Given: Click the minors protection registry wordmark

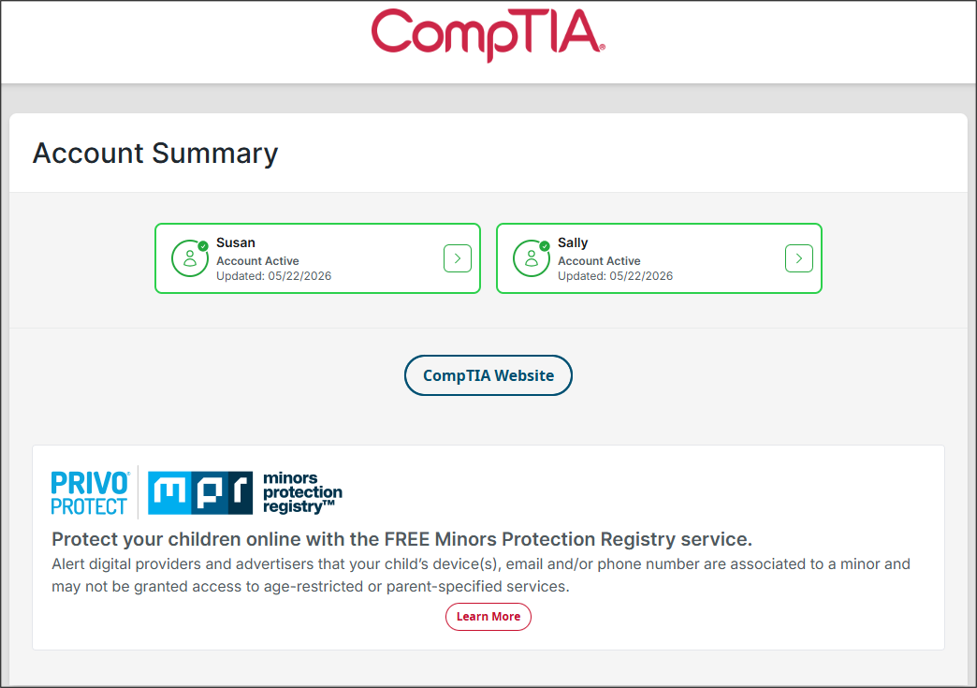Looking at the screenshot, I should (x=302, y=492).
